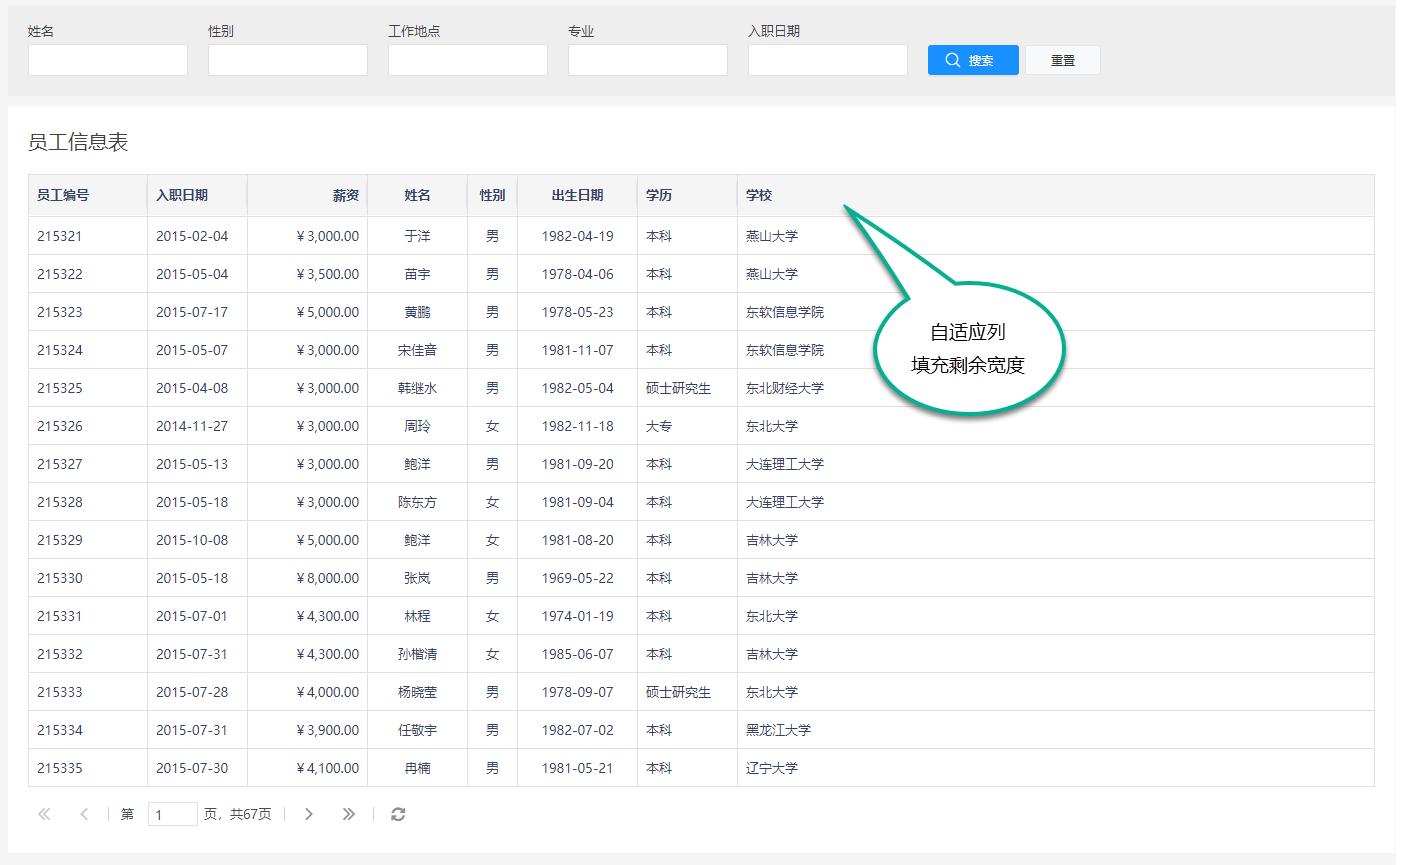
Task: Jump to last page icon
Action: pos(348,814)
